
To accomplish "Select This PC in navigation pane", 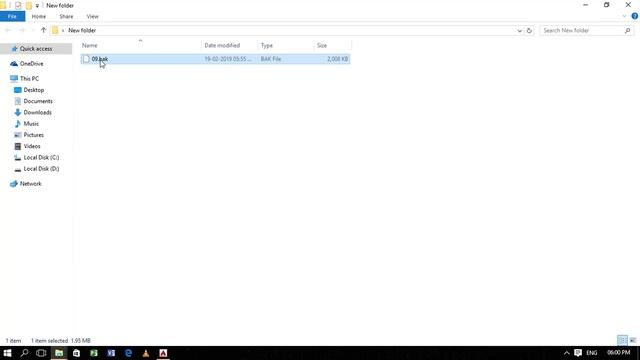I will coord(29,78).
